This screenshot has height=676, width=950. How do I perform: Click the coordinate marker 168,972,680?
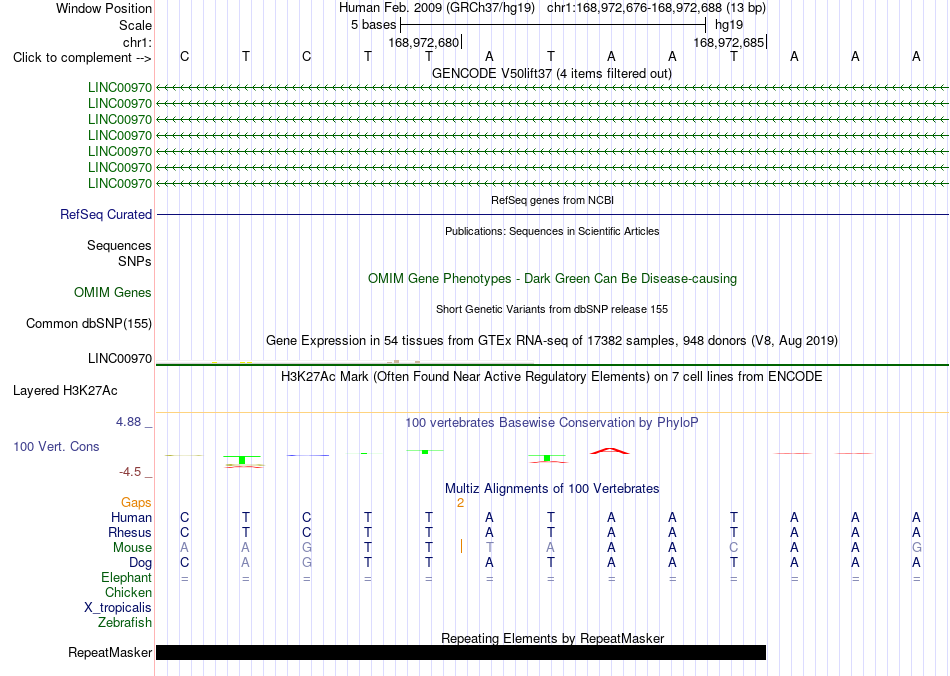pyautogui.click(x=424, y=42)
